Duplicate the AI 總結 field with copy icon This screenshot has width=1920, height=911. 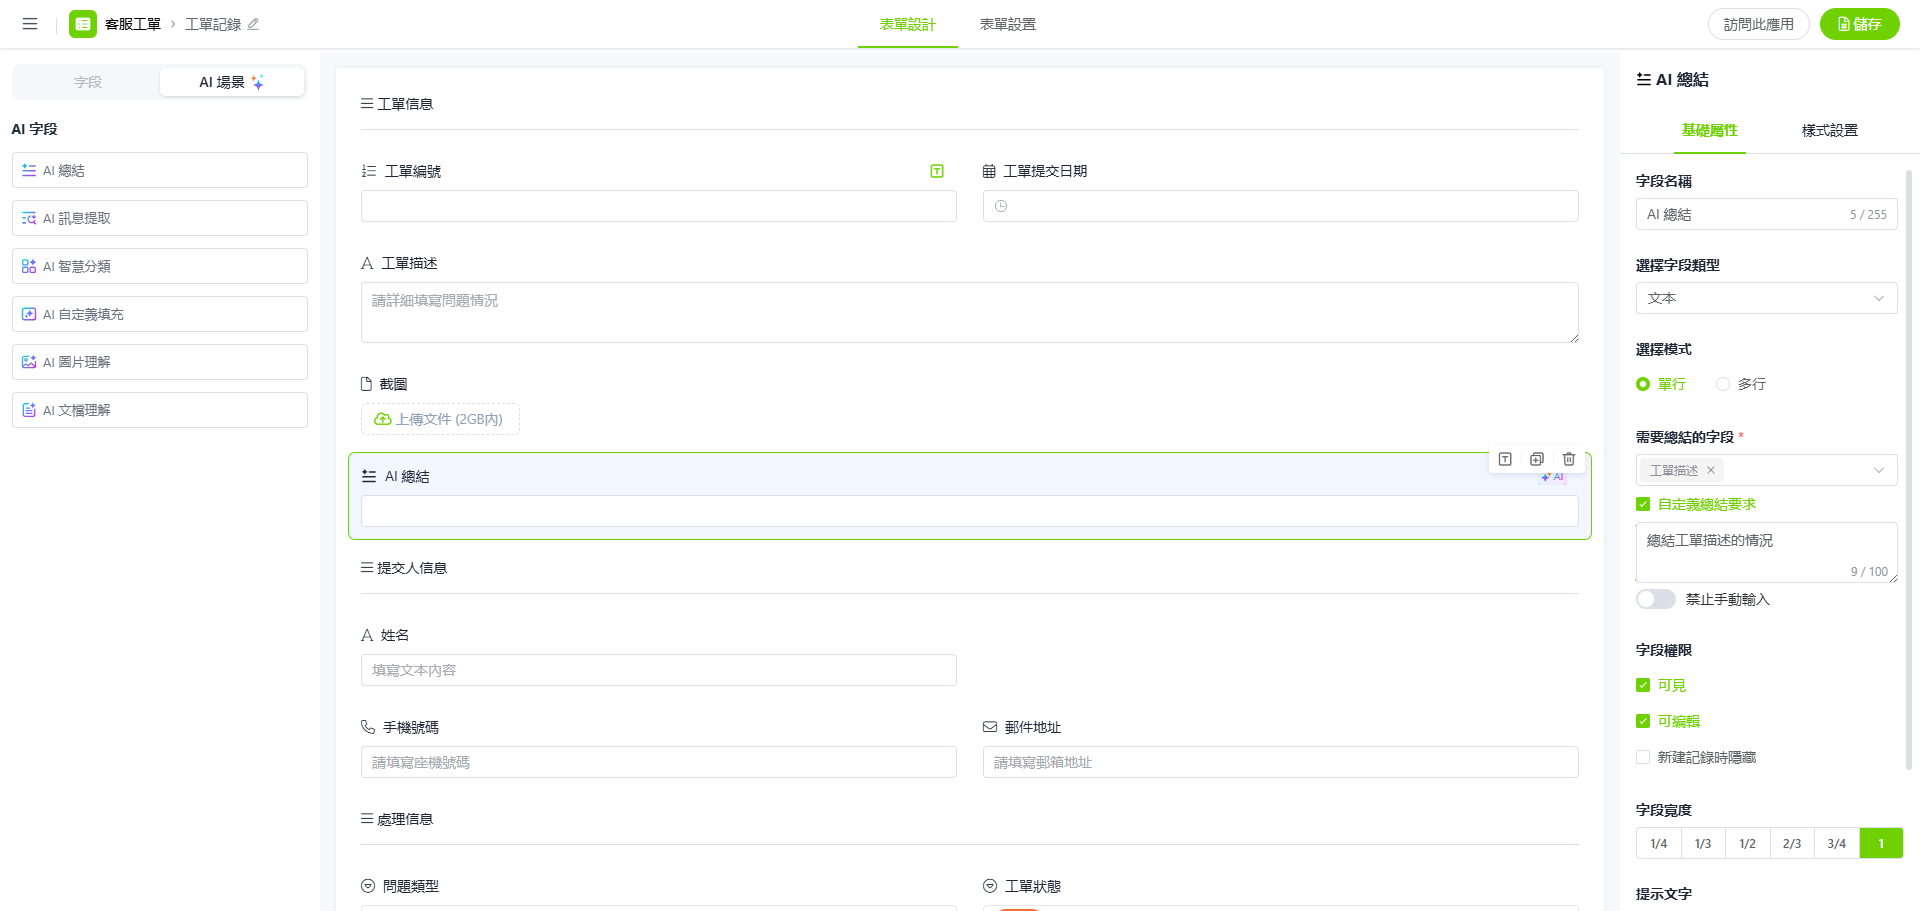pos(1536,459)
